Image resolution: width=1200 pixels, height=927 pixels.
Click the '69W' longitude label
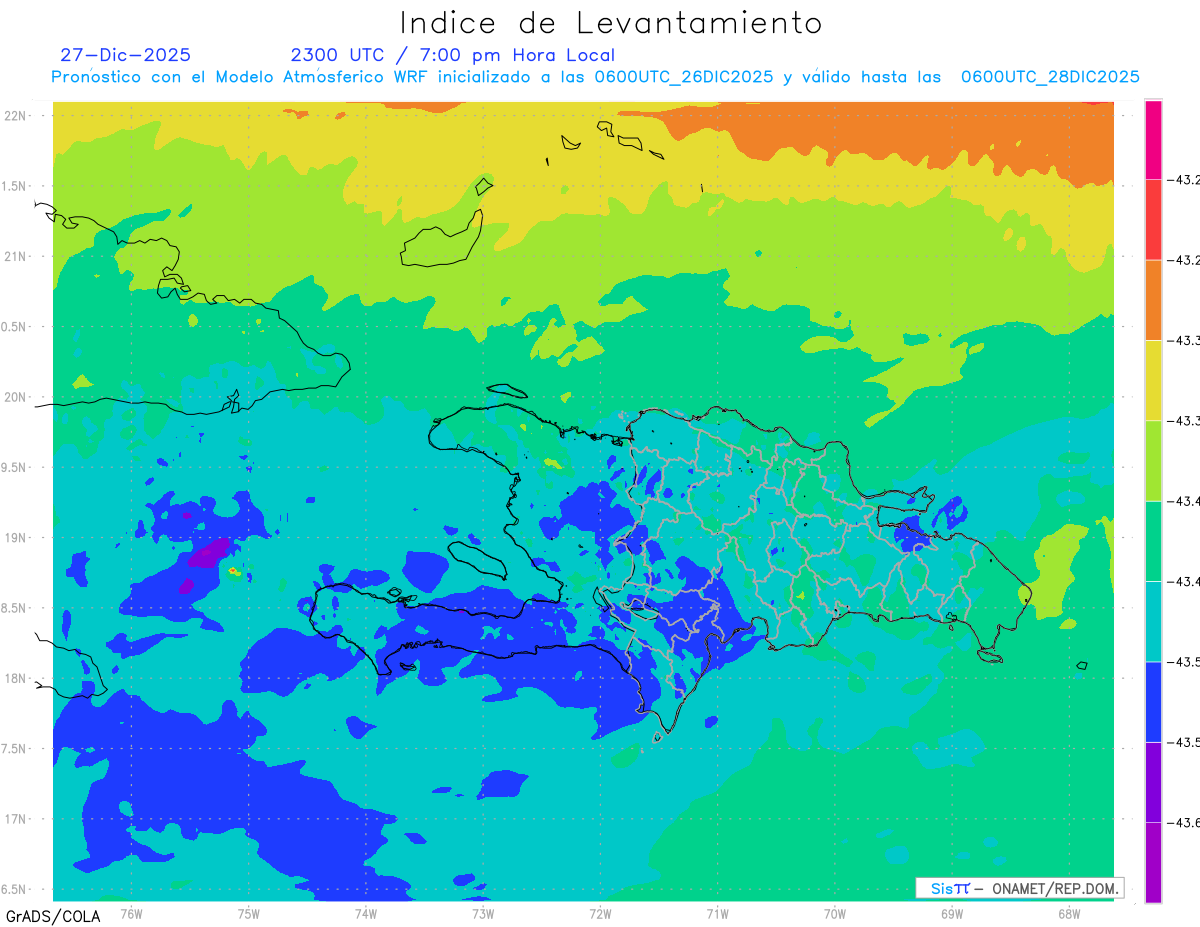[952, 913]
